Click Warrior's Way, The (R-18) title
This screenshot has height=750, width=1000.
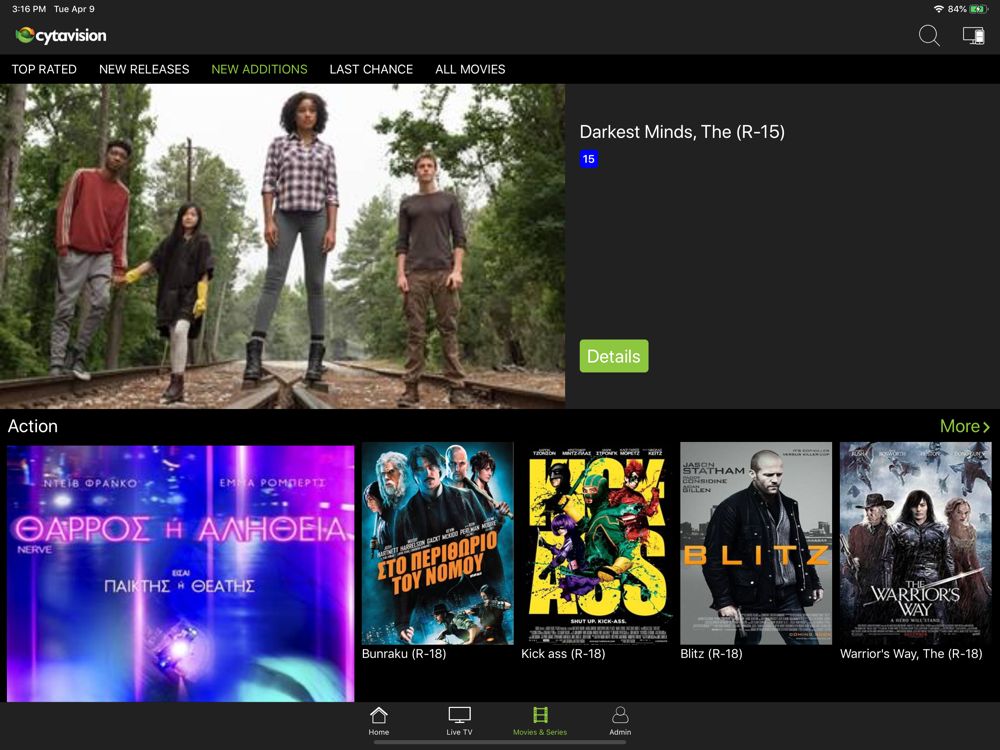pyautogui.click(x=911, y=654)
